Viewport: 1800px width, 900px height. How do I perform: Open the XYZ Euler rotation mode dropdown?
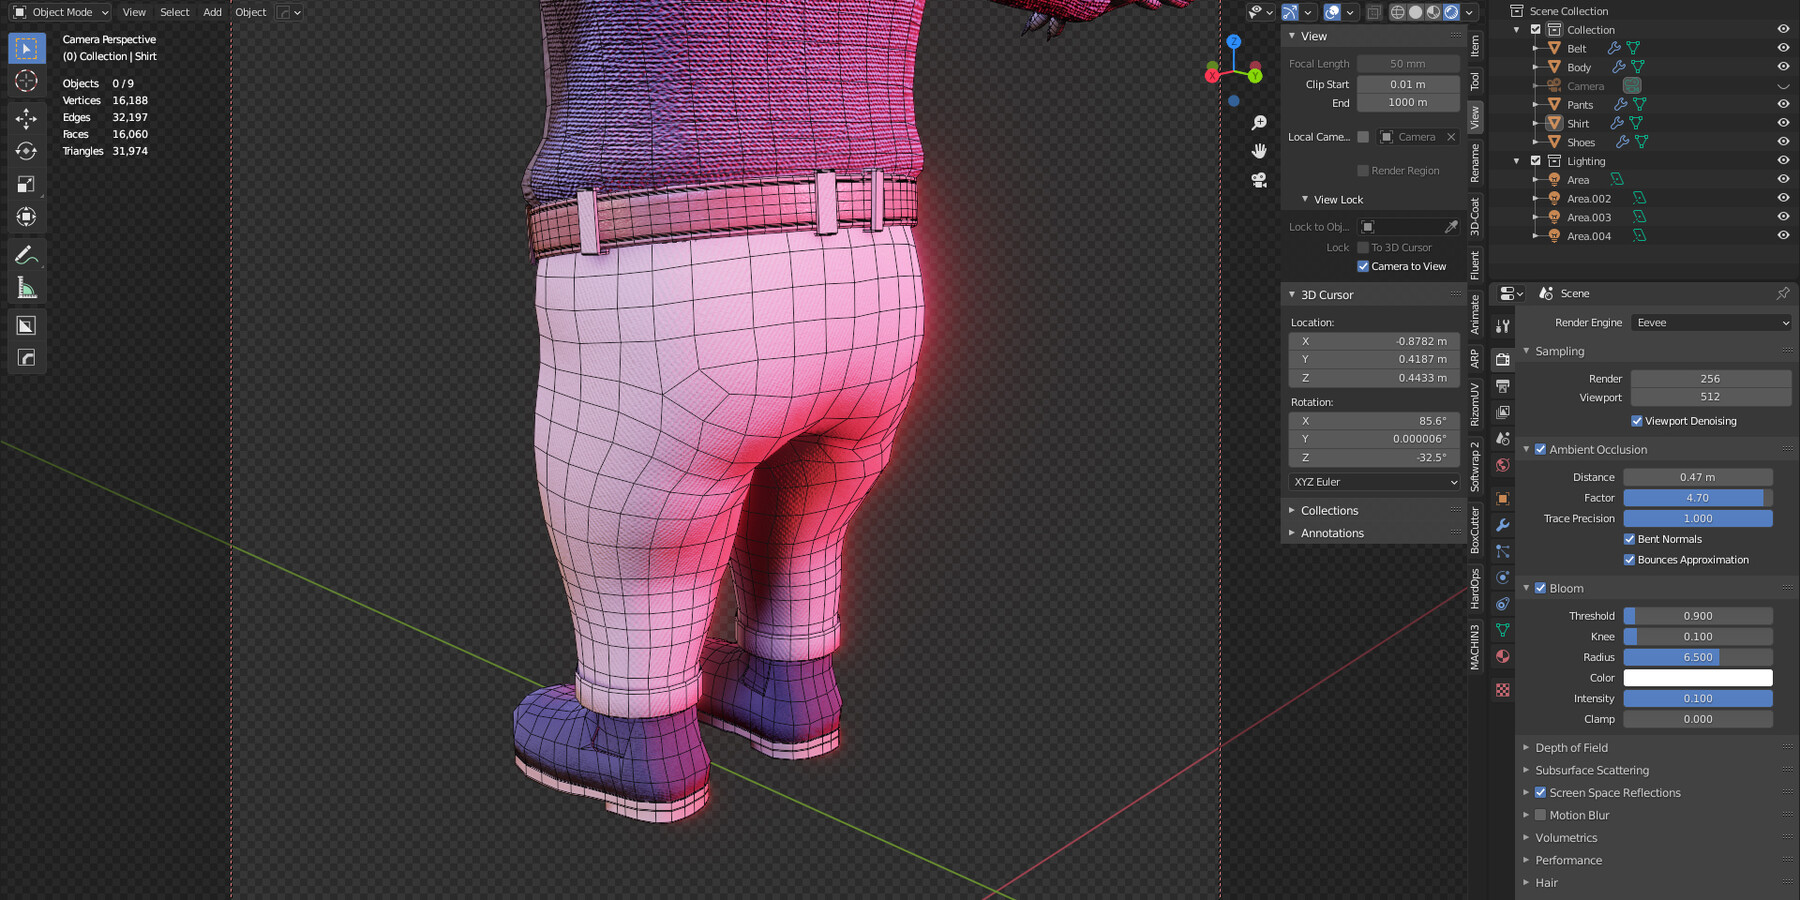coord(1375,482)
